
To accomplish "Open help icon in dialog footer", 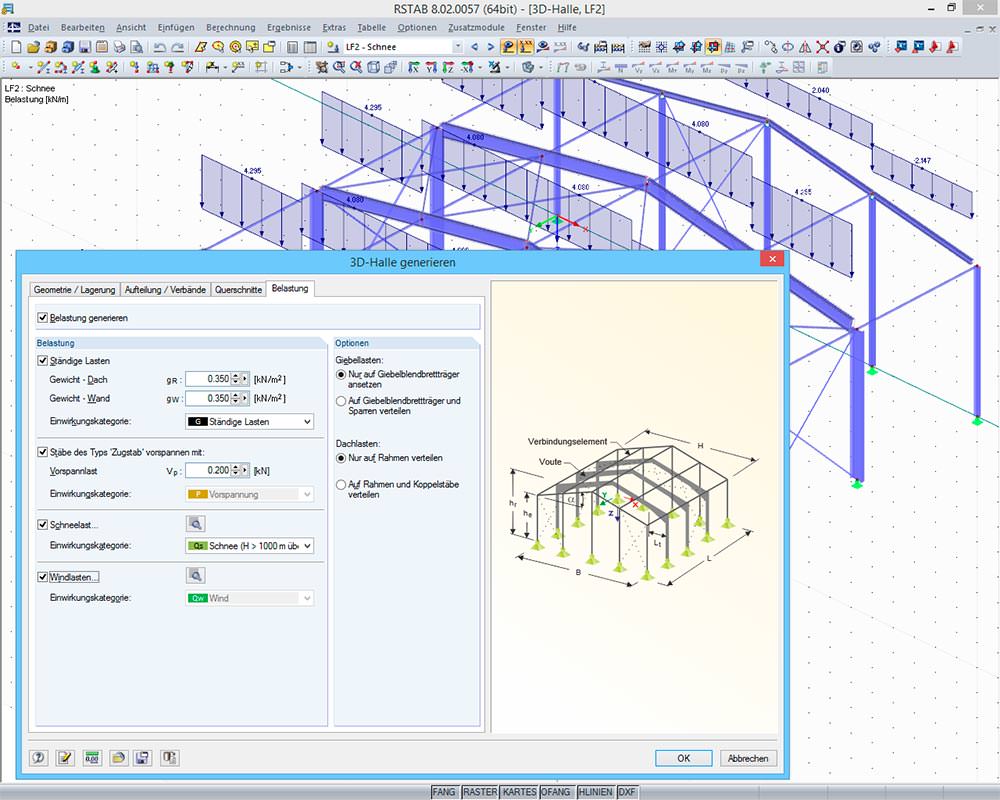I will point(38,758).
